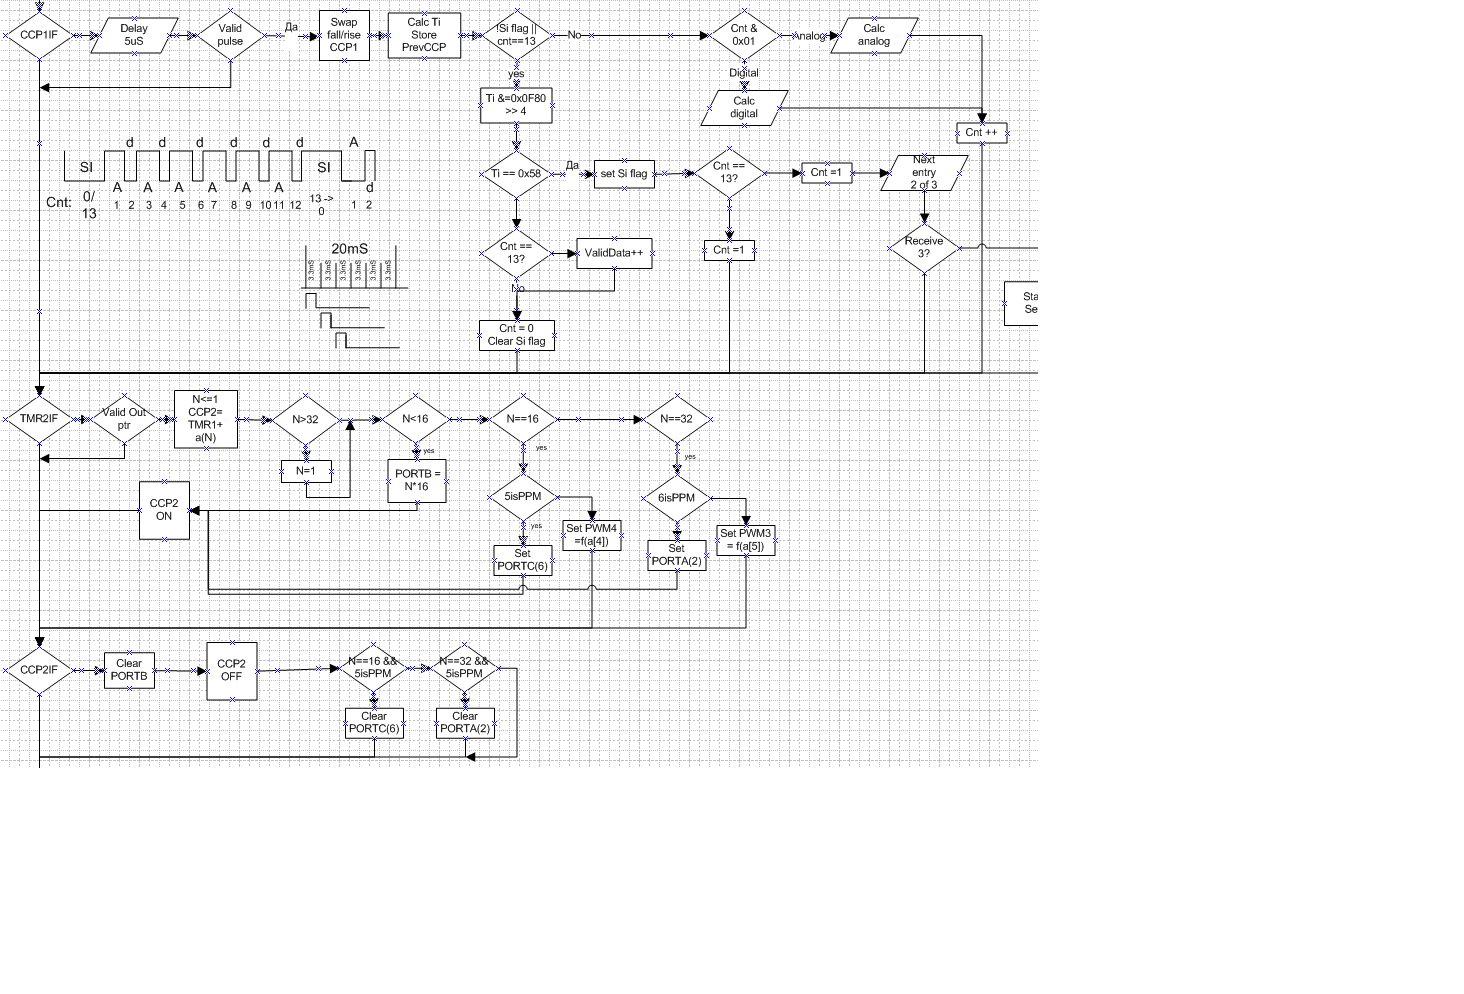Select the TMR2IF diamond
This screenshot has height=994, width=1464.
(39, 419)
